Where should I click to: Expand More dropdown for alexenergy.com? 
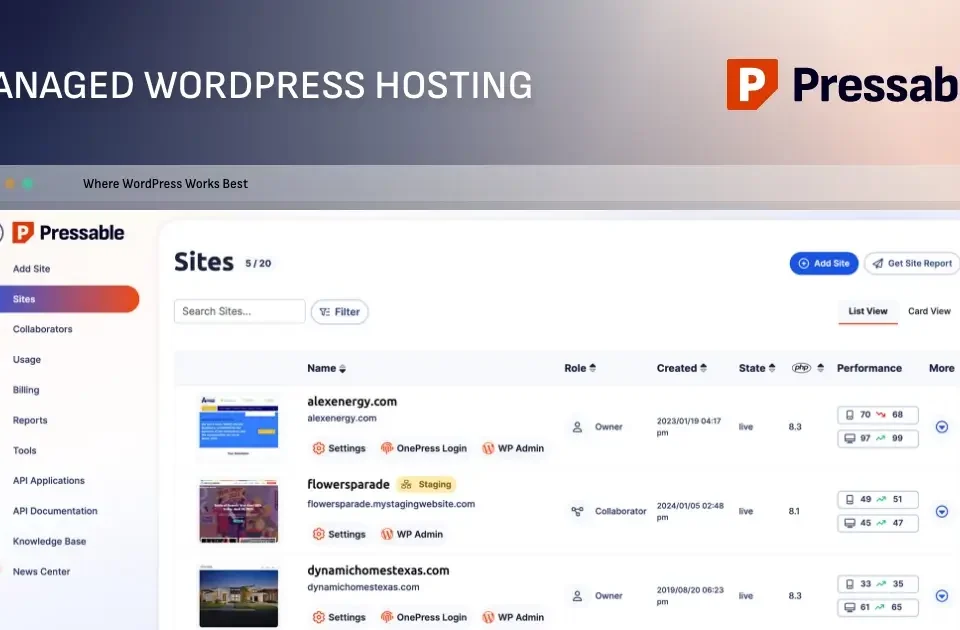coord(941,427)
